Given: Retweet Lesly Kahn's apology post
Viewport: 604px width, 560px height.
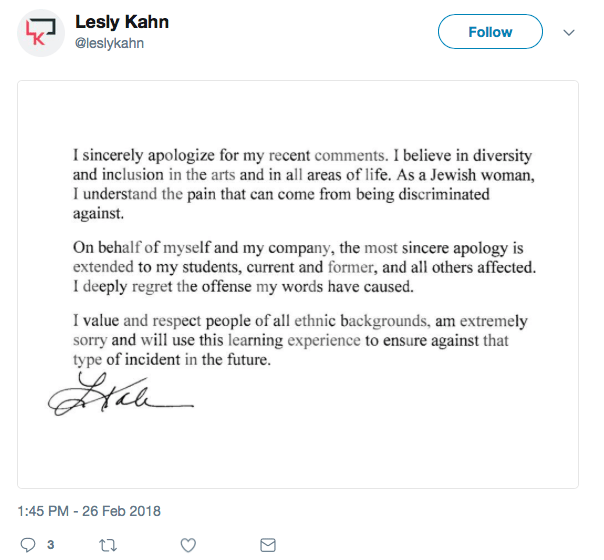Looking at the screenshot, I should (108, 545).
